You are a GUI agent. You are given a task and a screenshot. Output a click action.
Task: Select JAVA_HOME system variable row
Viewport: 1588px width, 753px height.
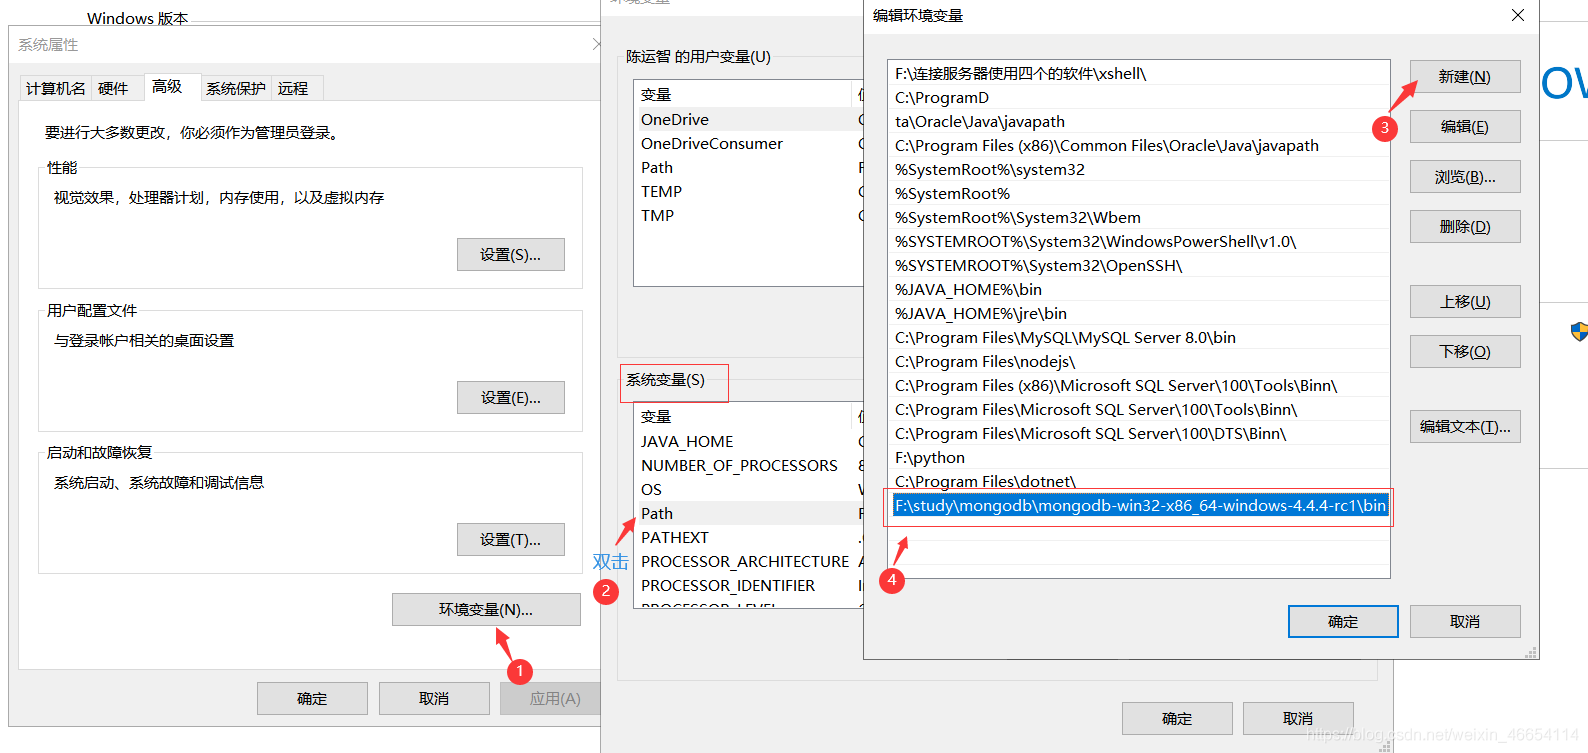tap(748, 442)
